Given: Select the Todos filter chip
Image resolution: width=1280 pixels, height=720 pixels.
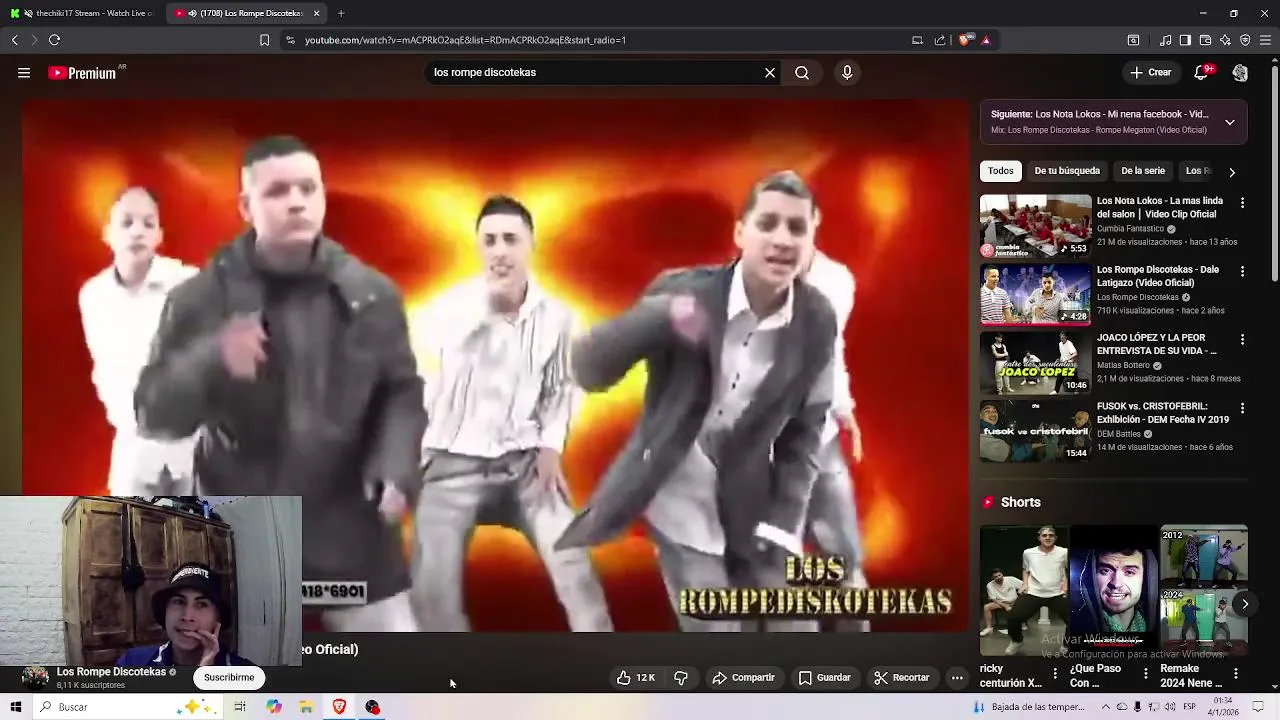Looking at the screenshot, I should click(1001, 171).
